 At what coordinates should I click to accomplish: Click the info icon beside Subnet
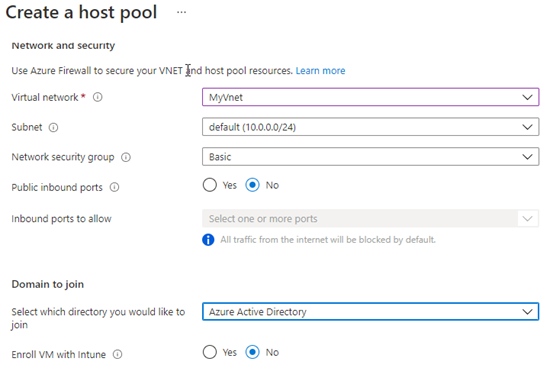53,127
